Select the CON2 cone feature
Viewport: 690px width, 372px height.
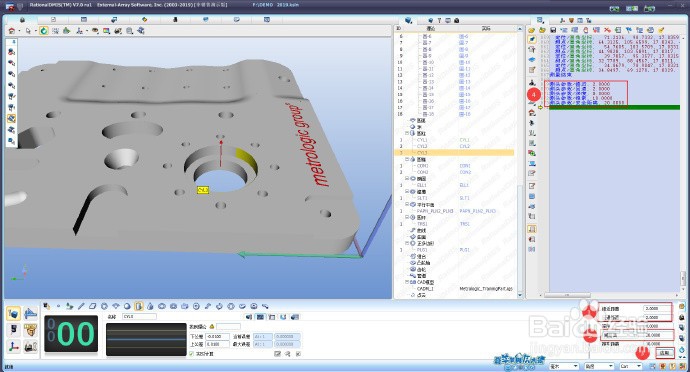422,172
